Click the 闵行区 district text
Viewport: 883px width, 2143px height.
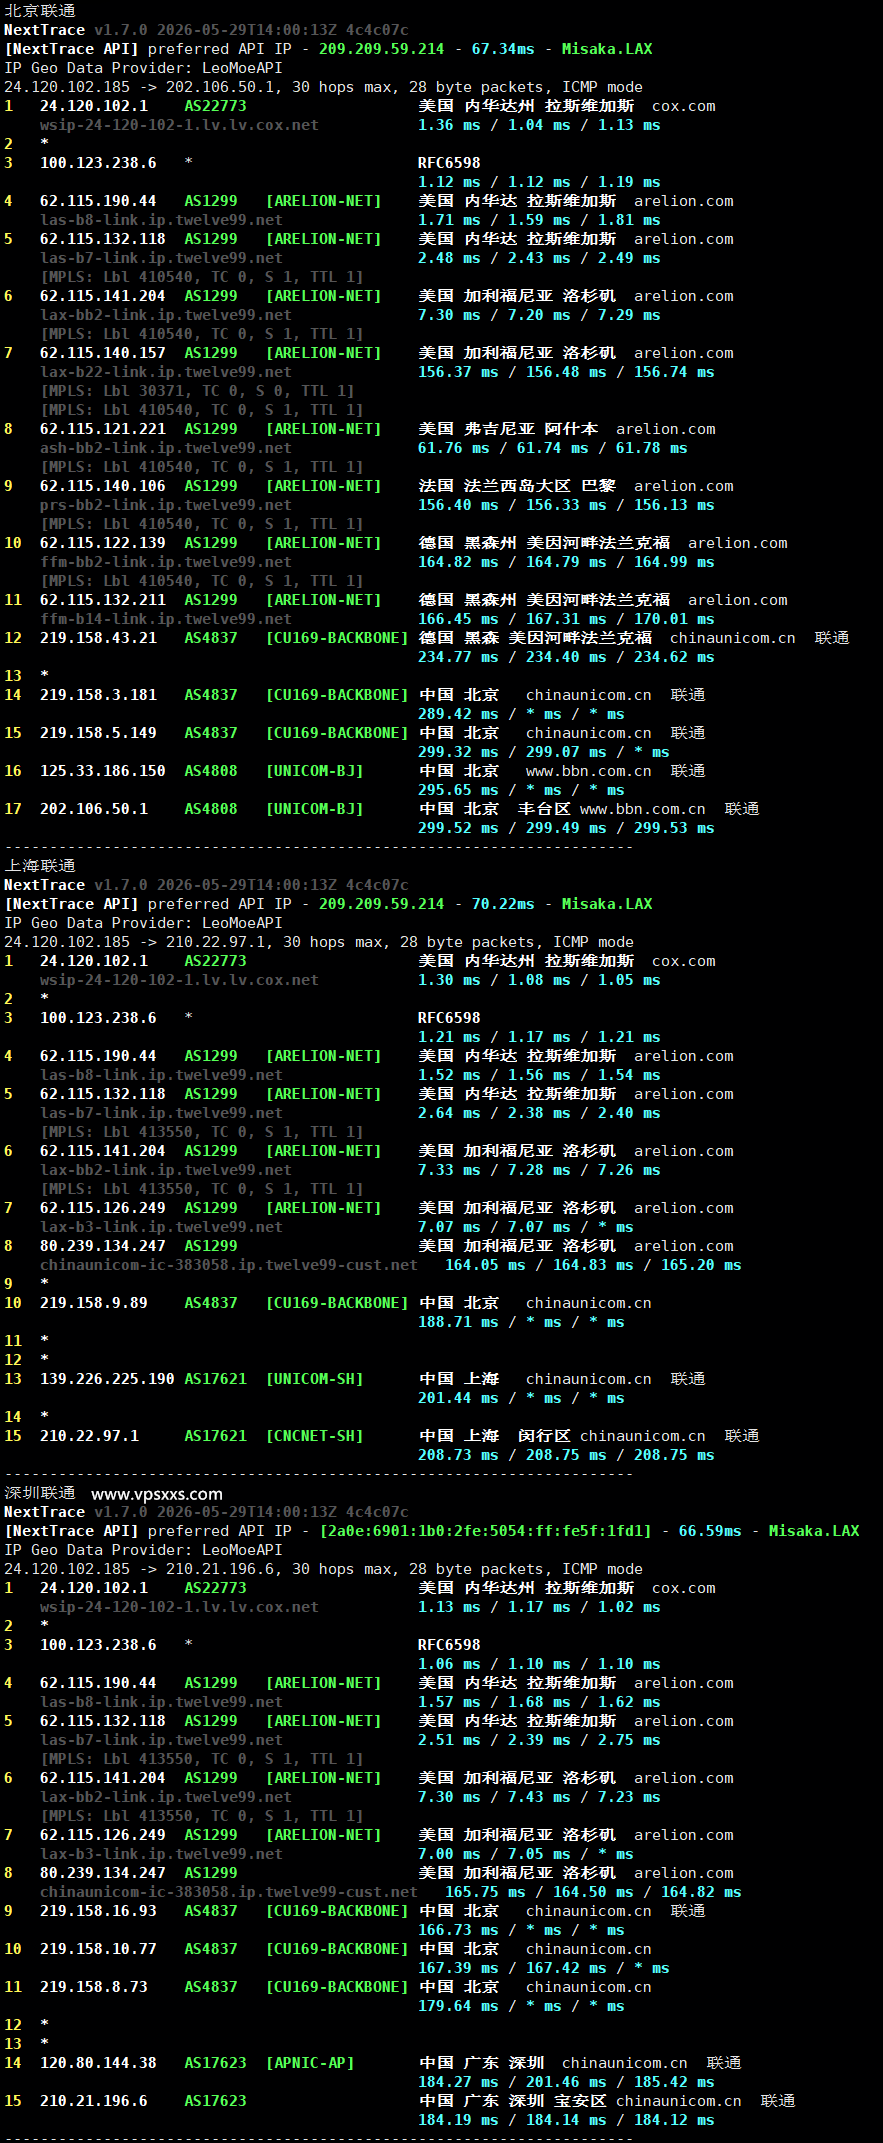tap(544, 1436)
